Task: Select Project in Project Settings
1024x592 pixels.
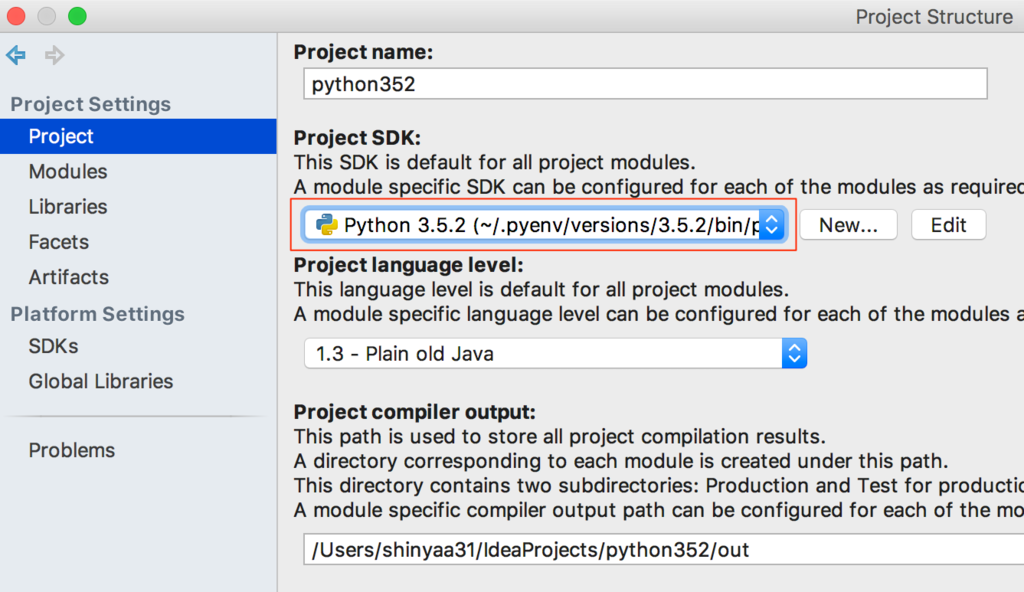Action: 138,136
